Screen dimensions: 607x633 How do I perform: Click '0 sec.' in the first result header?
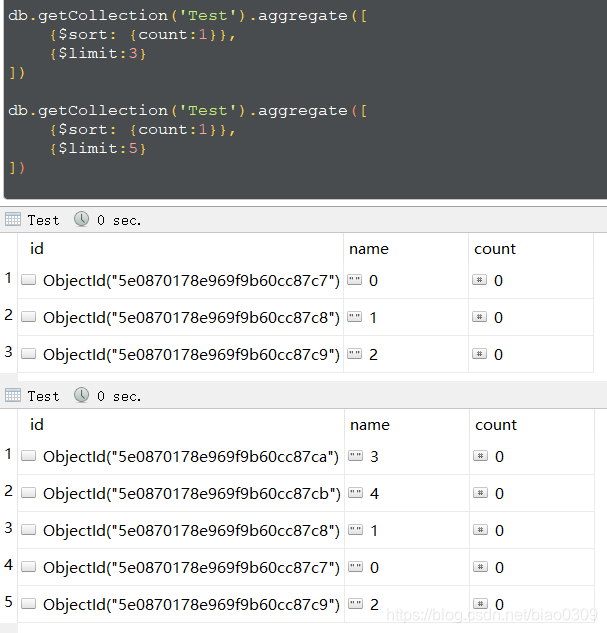pyautogui.click(x=119, y=220)
